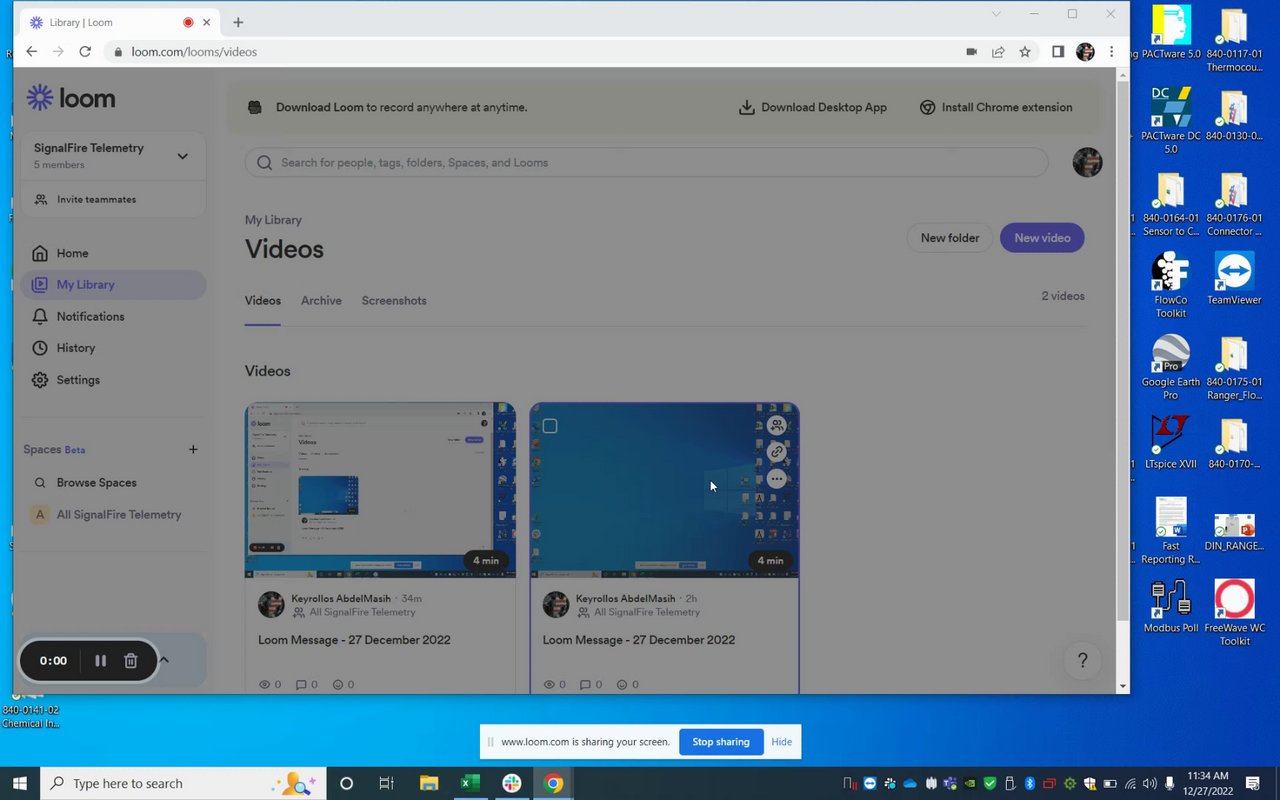Screen dimensions: 1280x800
Task: Click the address bar URL
Action: pos(194,52)
